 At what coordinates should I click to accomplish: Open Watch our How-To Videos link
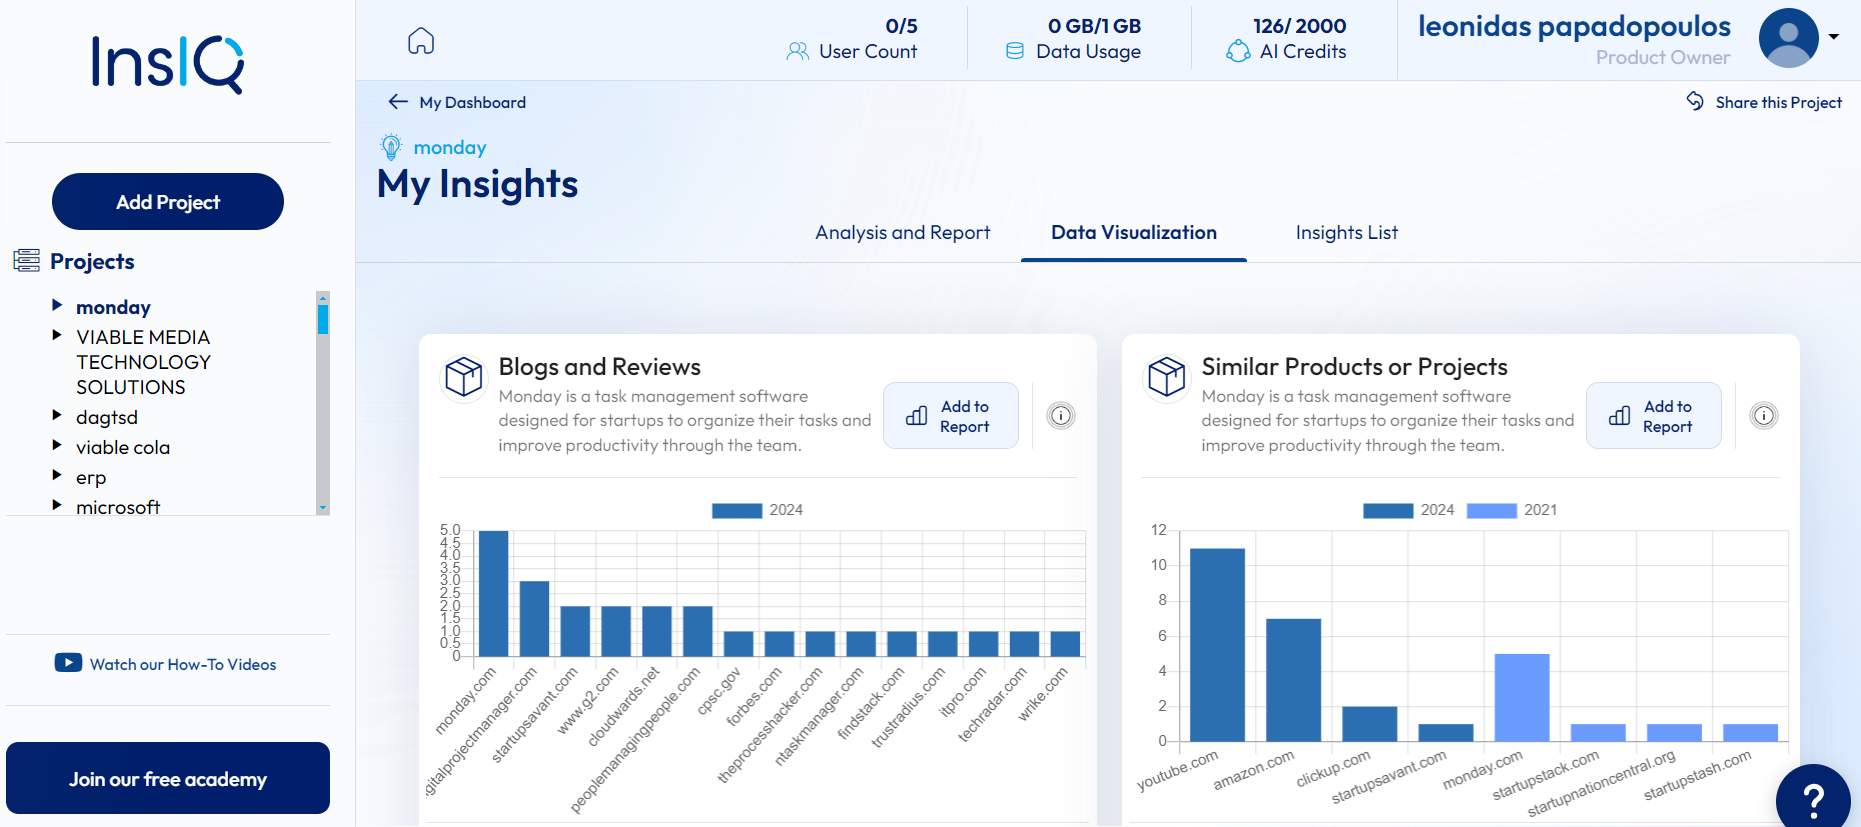183,664
